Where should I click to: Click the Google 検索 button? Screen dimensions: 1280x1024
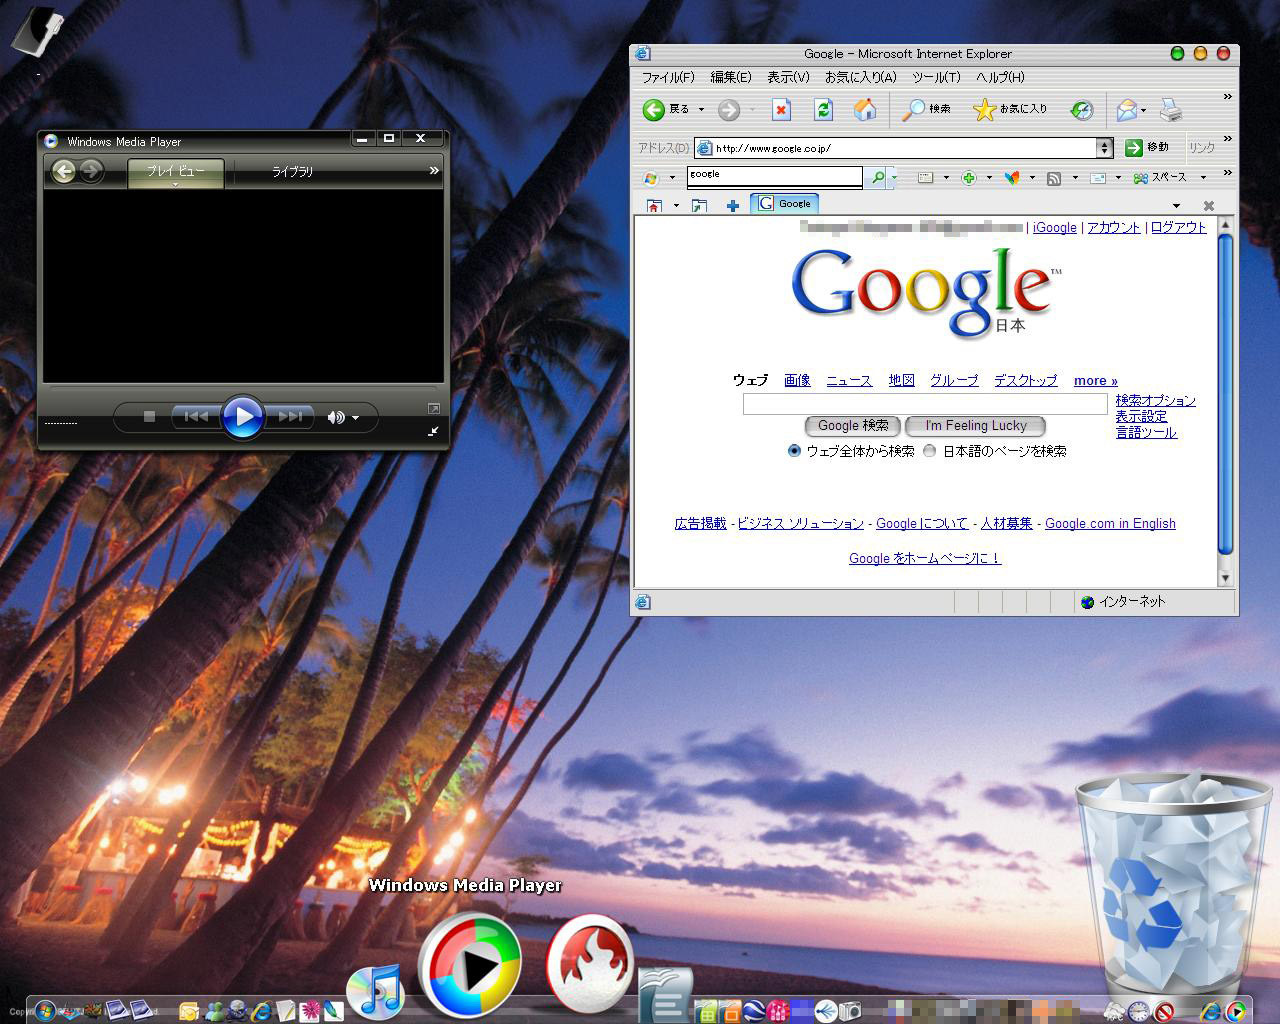(x=853, y=426)
